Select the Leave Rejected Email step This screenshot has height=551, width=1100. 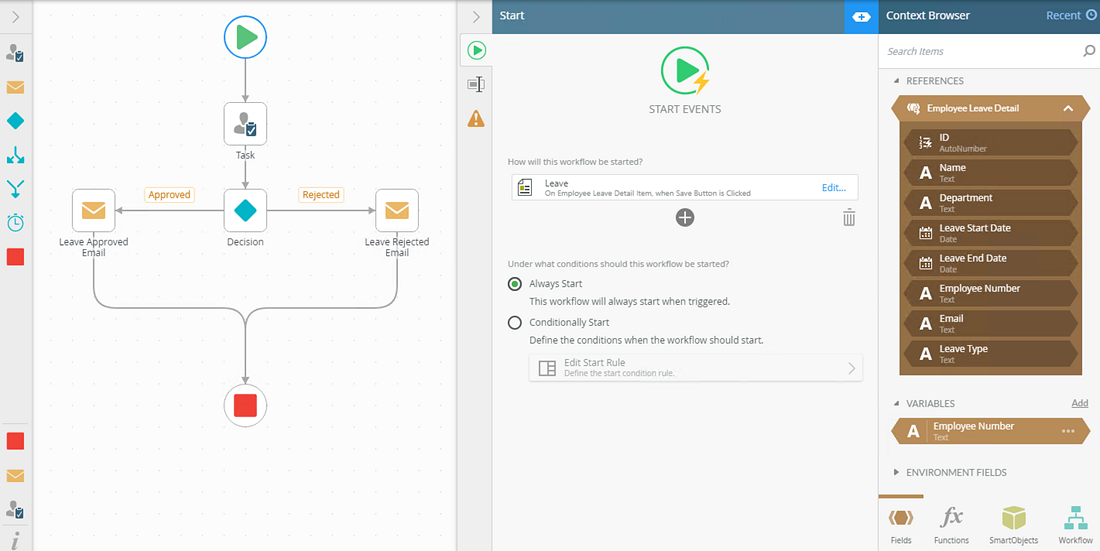397,210
